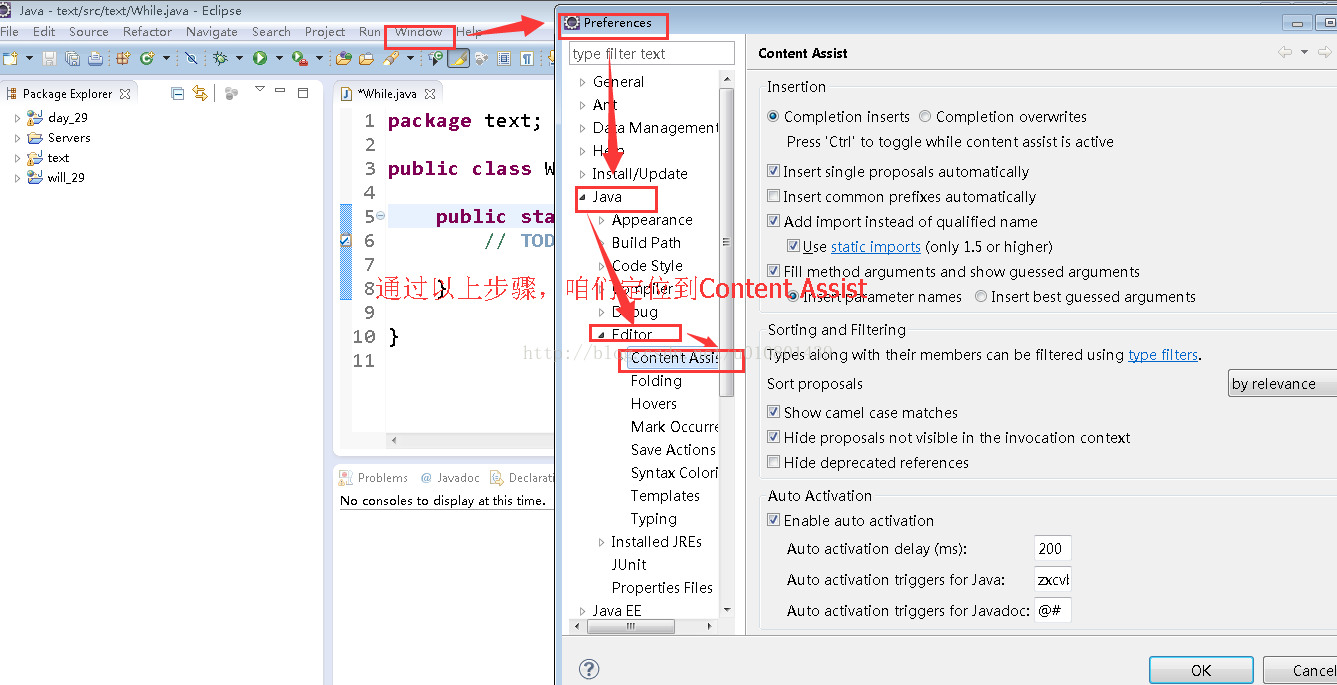The height and width of the screenshot is (685, 1337).
Task: Launch the Debug bug icon
Action: (x=219, y=58)
